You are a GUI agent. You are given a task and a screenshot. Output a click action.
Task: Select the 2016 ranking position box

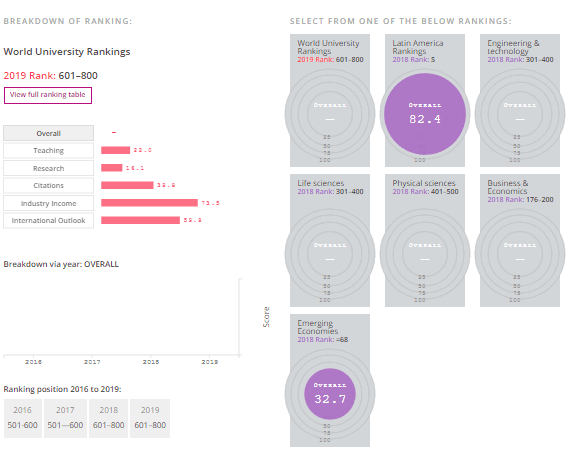click(23, 418)
